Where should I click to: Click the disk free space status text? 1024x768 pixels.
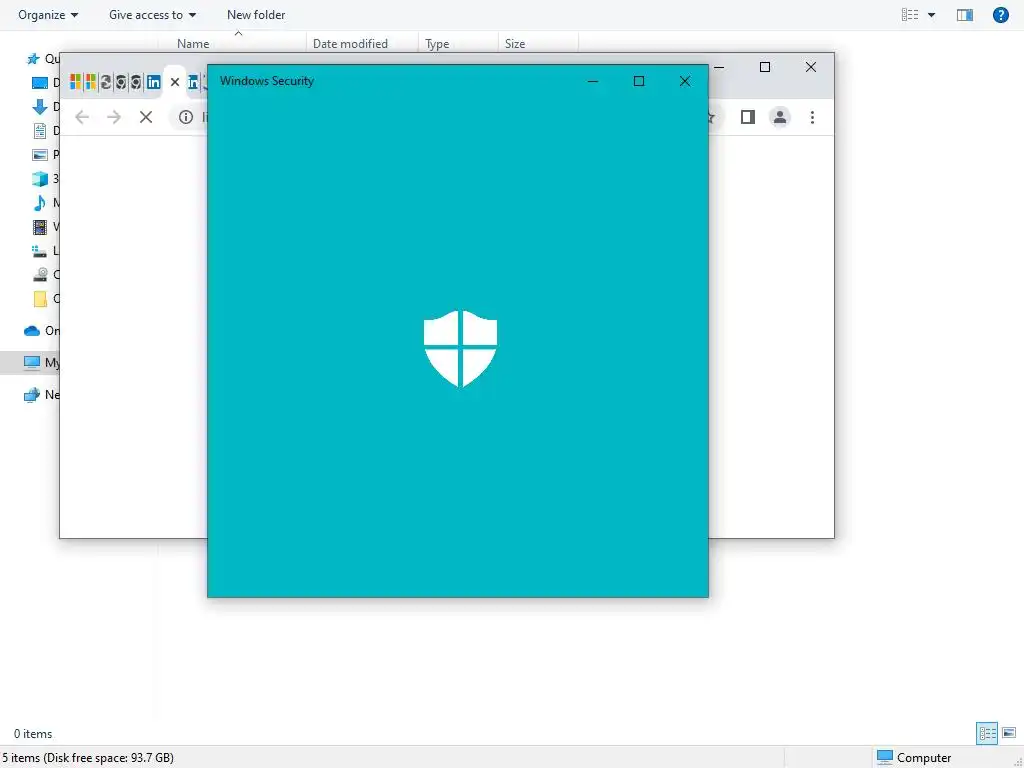88,758
